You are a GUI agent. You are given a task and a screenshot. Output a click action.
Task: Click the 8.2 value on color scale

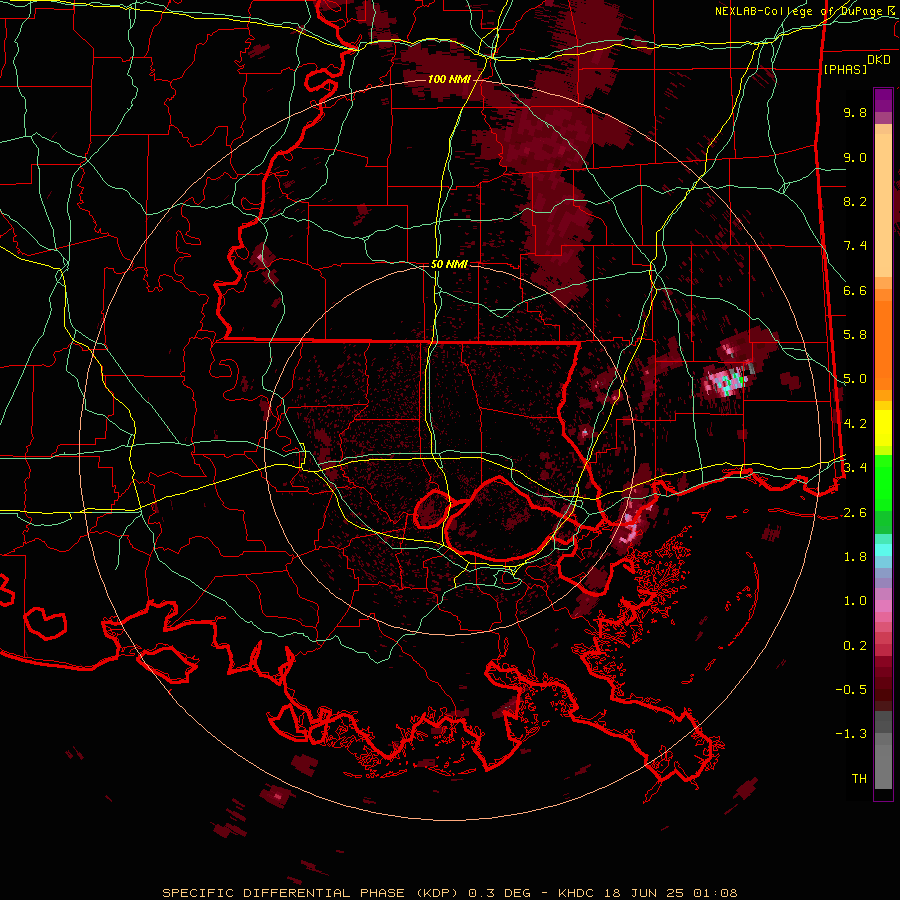[855, 201]
